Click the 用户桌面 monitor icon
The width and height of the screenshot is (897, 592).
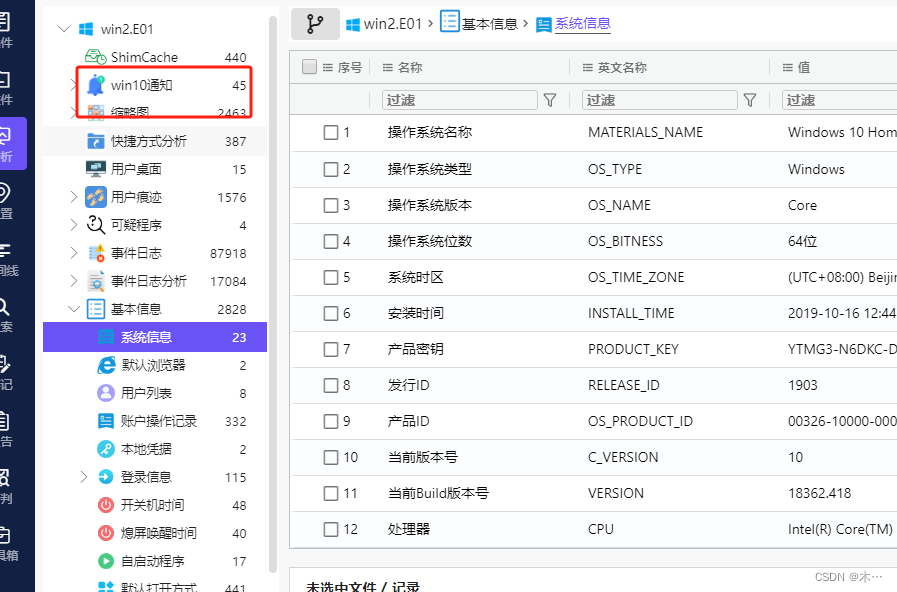coord(96,169)
